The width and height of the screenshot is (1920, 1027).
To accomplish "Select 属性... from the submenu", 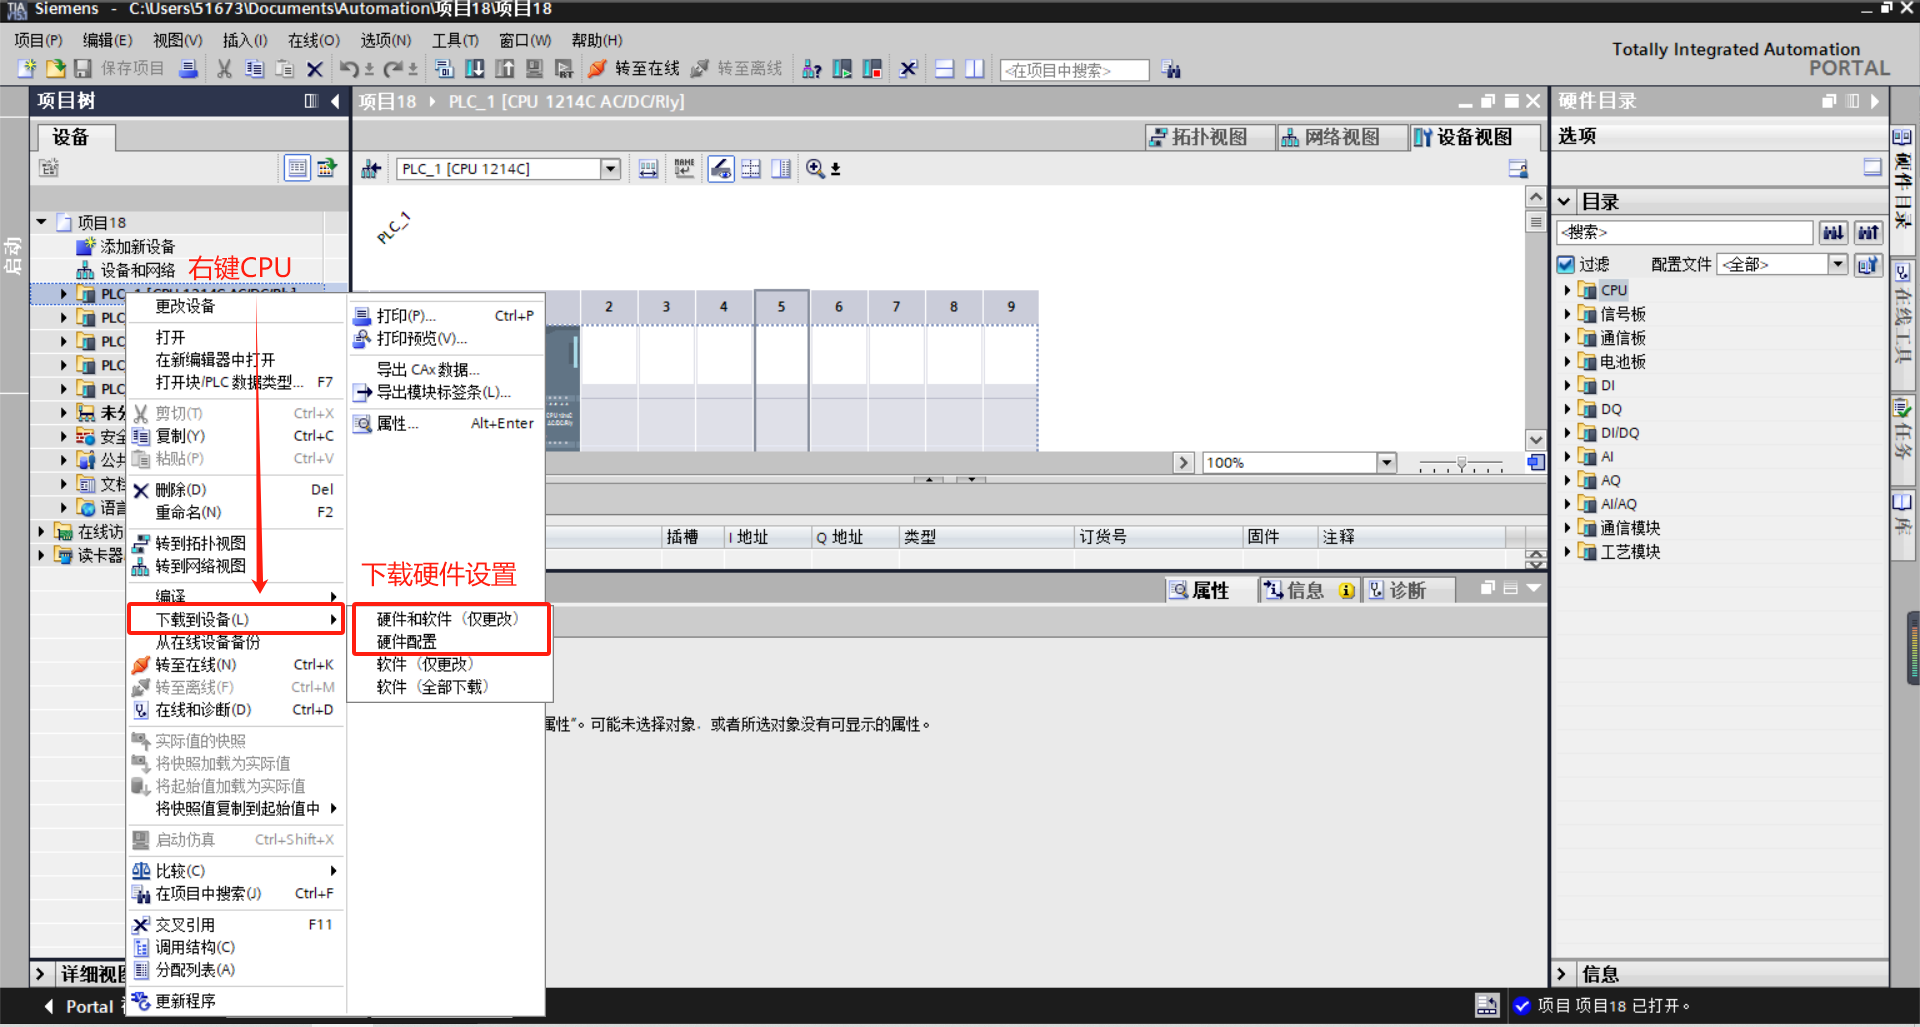I will coord(444,423).
